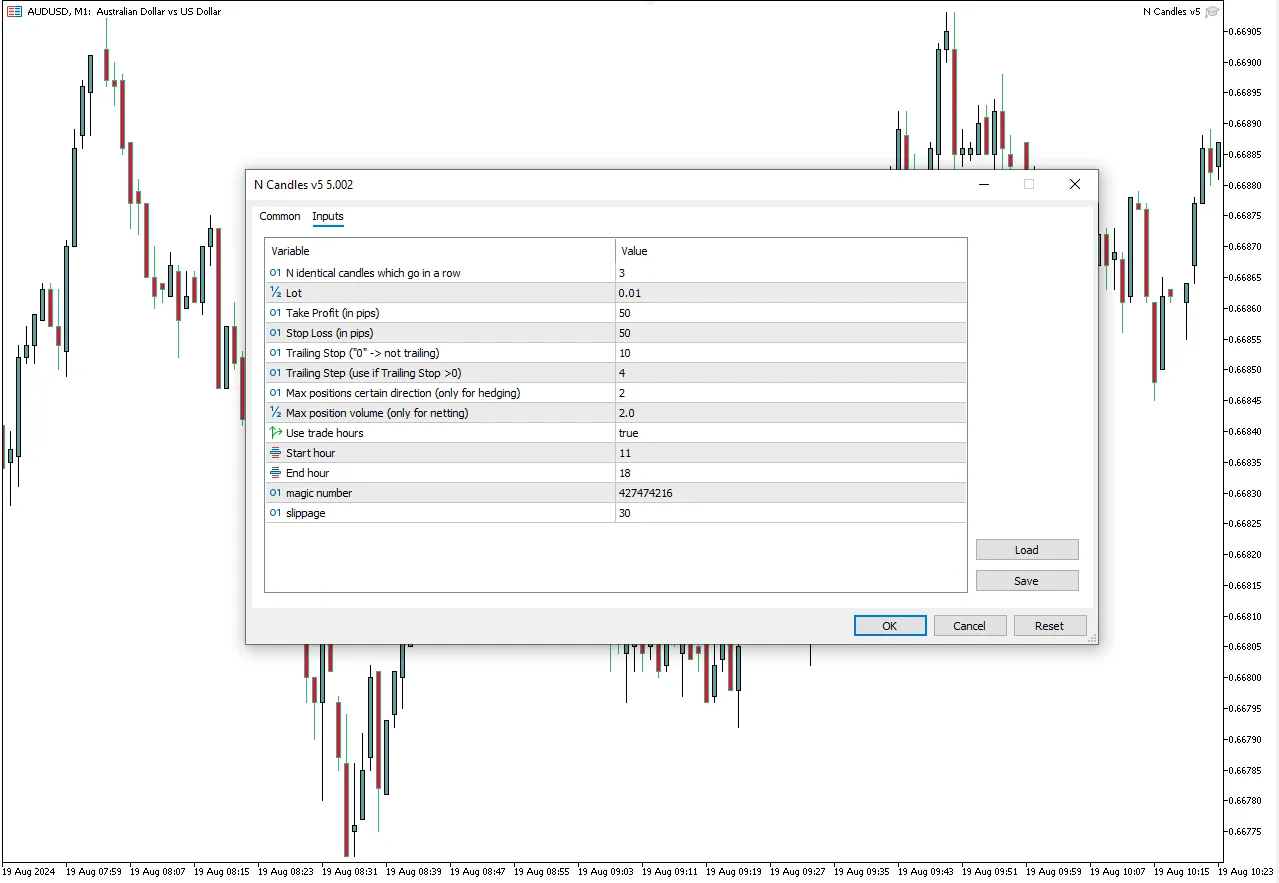1279x883 pixels.
Task: Click the N Candles v5 expert hat icon
Action: 1212,12
